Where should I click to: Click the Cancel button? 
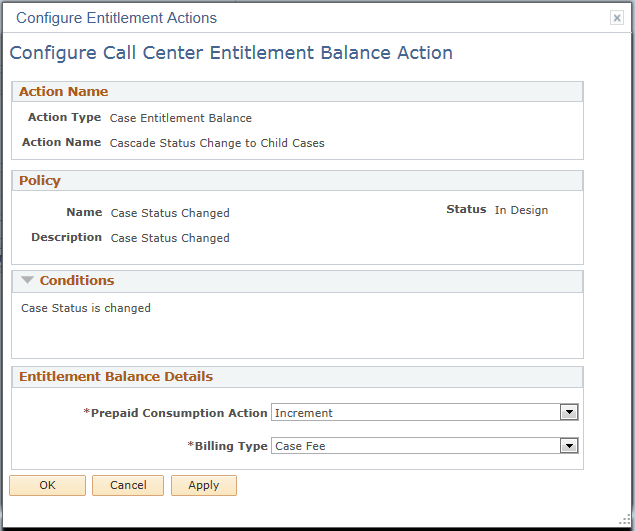[x=128, y=485]
